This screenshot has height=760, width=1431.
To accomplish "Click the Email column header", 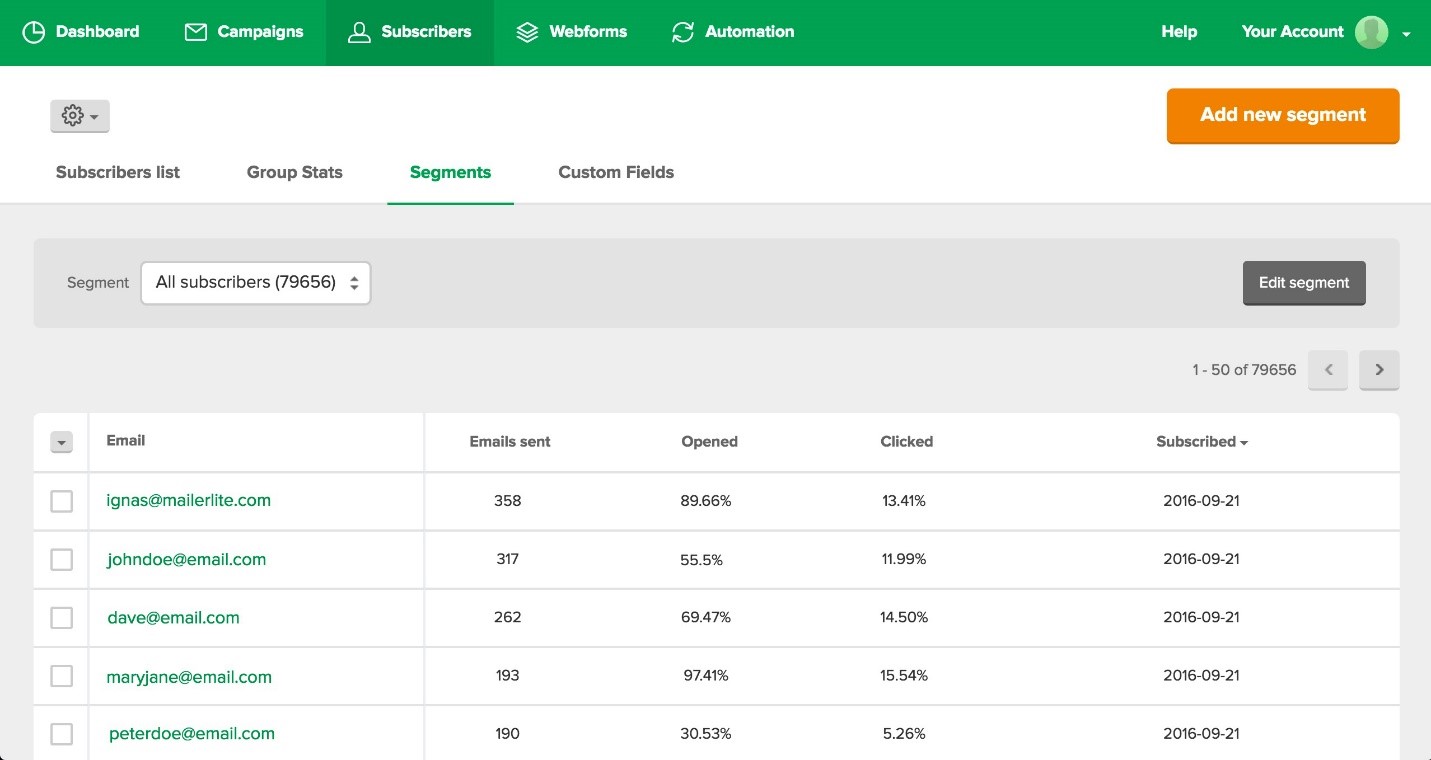I will pyautogui.click(x=126, y=440).
